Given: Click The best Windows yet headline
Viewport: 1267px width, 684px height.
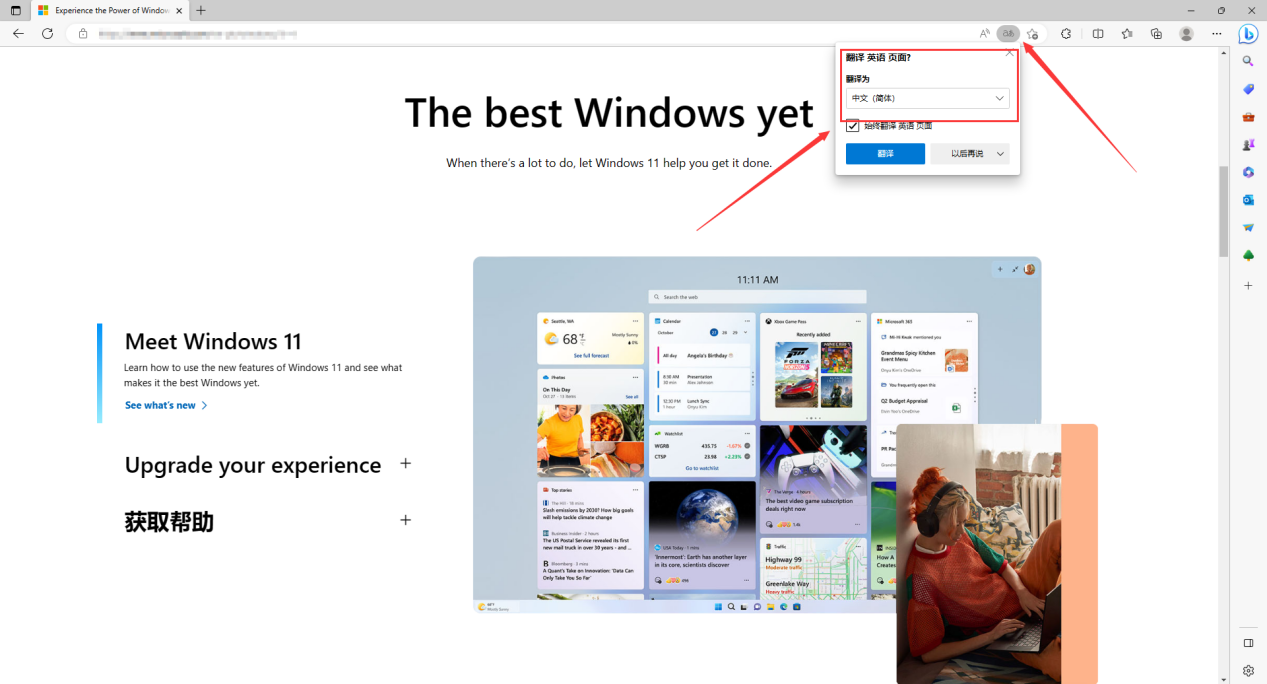Looking at the screenshot, I should (609, 113).
